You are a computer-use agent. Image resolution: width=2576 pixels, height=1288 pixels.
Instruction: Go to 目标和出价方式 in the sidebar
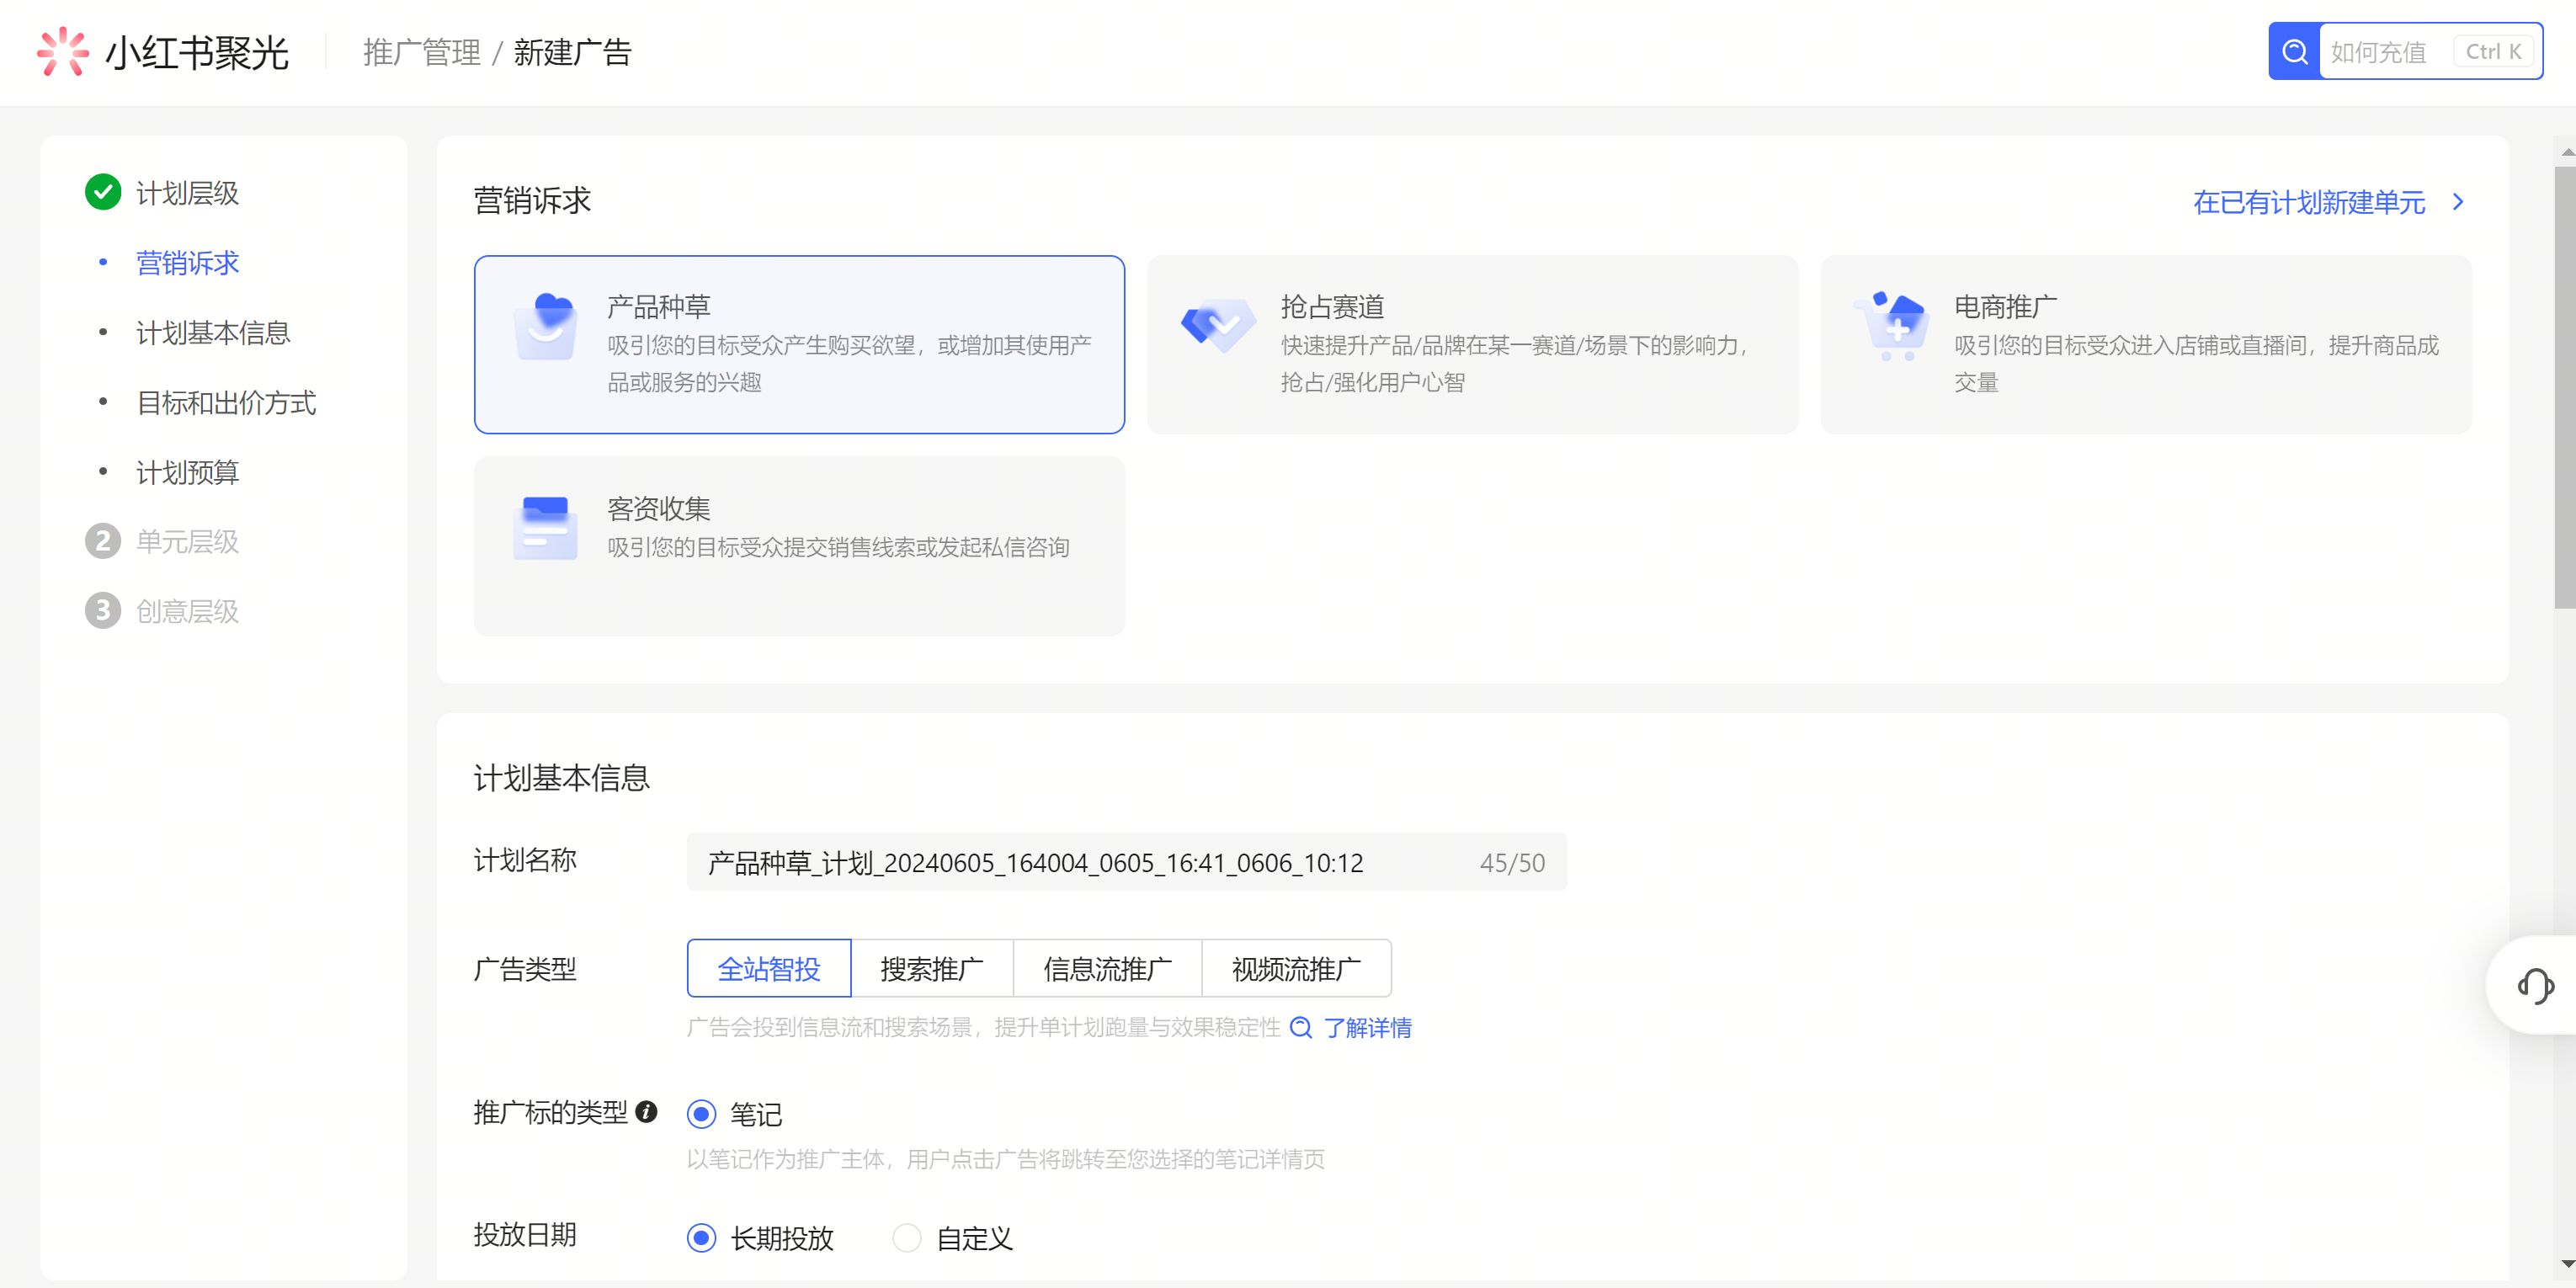point(226,402)
